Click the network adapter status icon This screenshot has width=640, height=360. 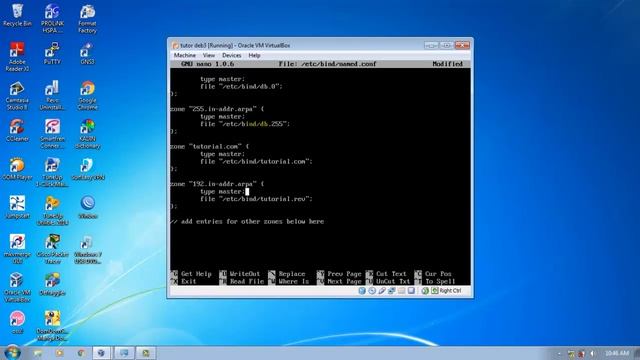click(391, 291)
